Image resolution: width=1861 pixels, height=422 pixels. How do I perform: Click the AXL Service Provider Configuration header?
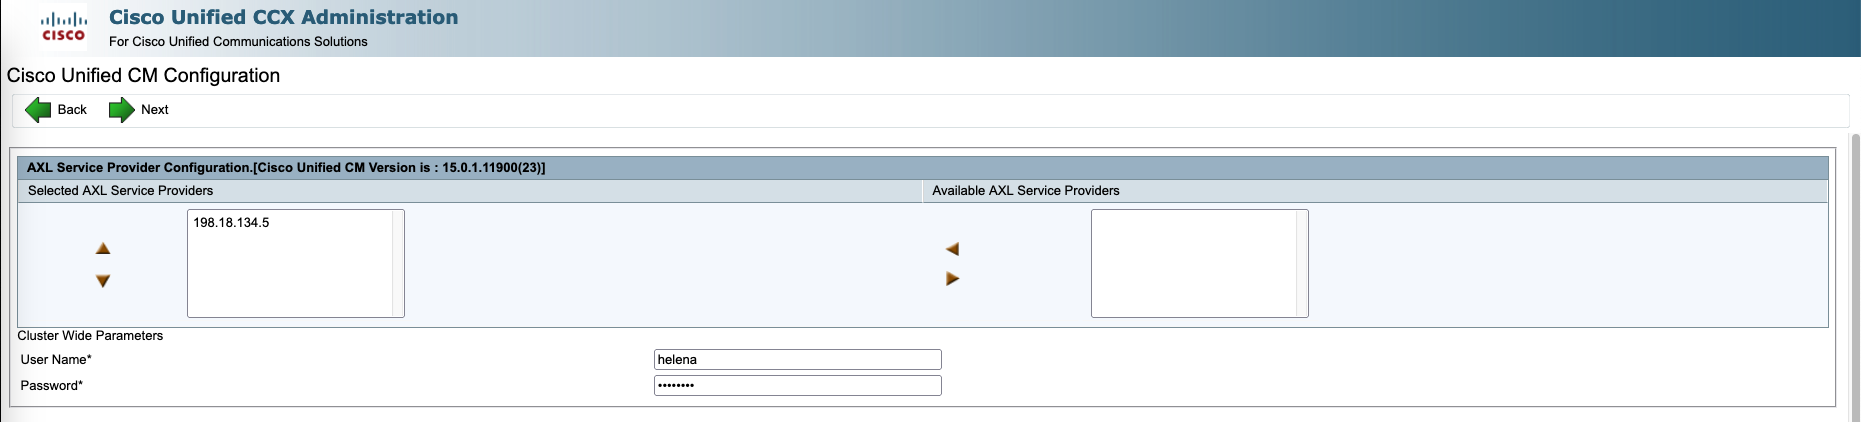tap(286, 168)
